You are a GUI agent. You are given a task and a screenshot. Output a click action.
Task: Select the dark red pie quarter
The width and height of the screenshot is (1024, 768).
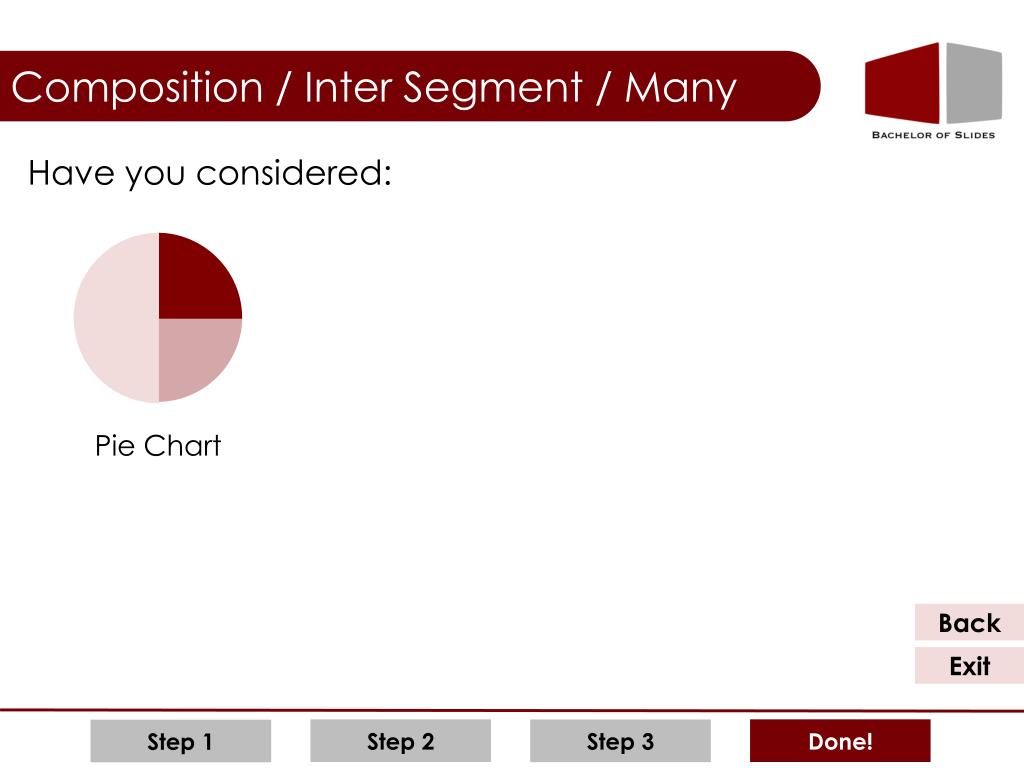coord(195,281)
